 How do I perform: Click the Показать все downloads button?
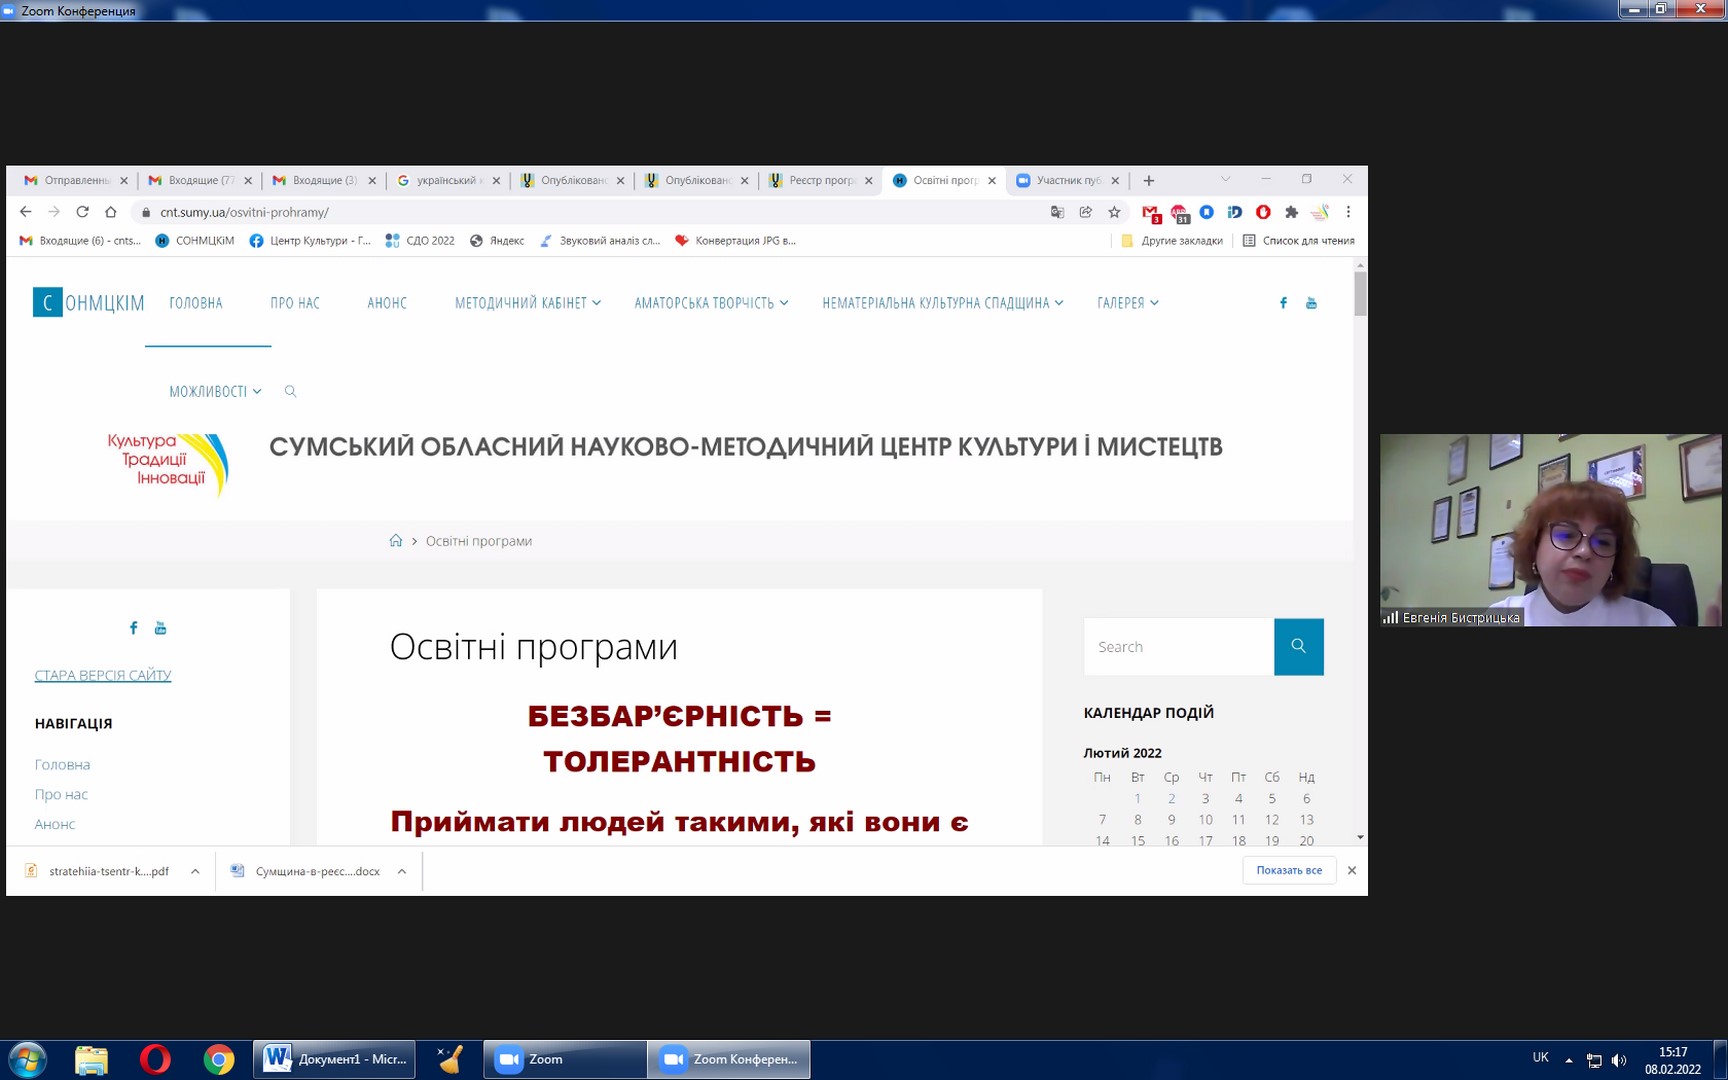pyautogui.click(x=1288, y=870)
